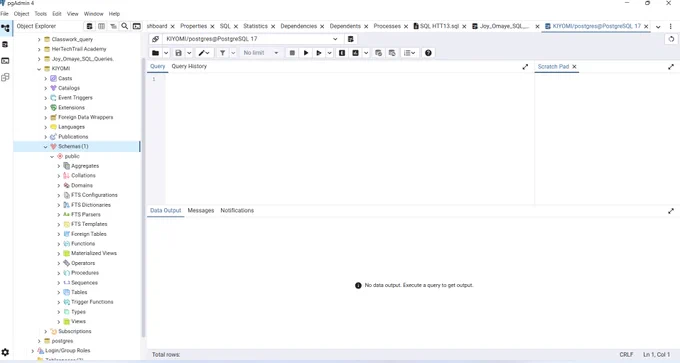Open dropdown arrow next to open-file icon
The height and width of the screenshot is (363, 680).
166,53
